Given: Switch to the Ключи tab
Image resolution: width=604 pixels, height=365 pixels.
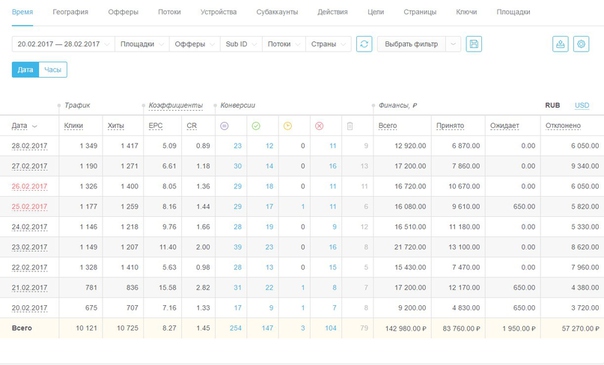Looking at the screenshot, I should tap(466, 12).
